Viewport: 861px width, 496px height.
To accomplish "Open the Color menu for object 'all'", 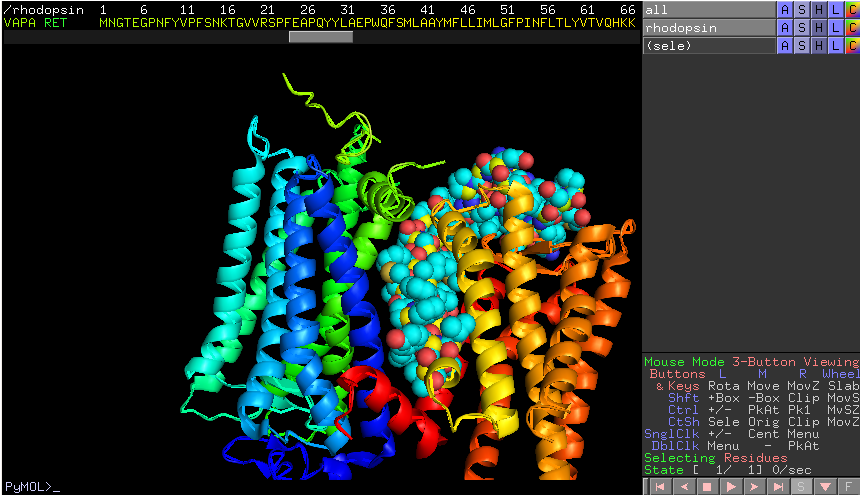I will [x=852, y=10].
